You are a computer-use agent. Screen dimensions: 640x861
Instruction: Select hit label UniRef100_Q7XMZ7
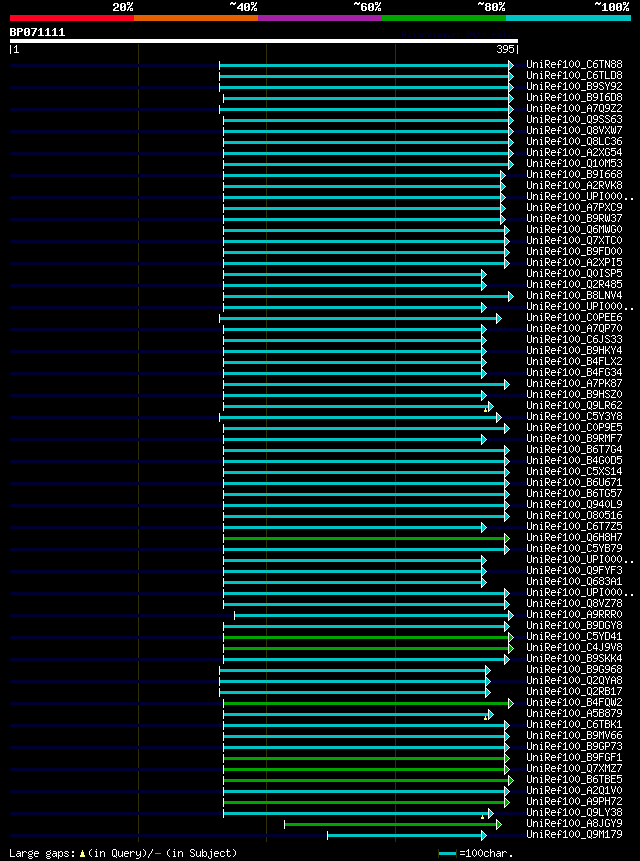pyautogui.click(x=575, y=768)
